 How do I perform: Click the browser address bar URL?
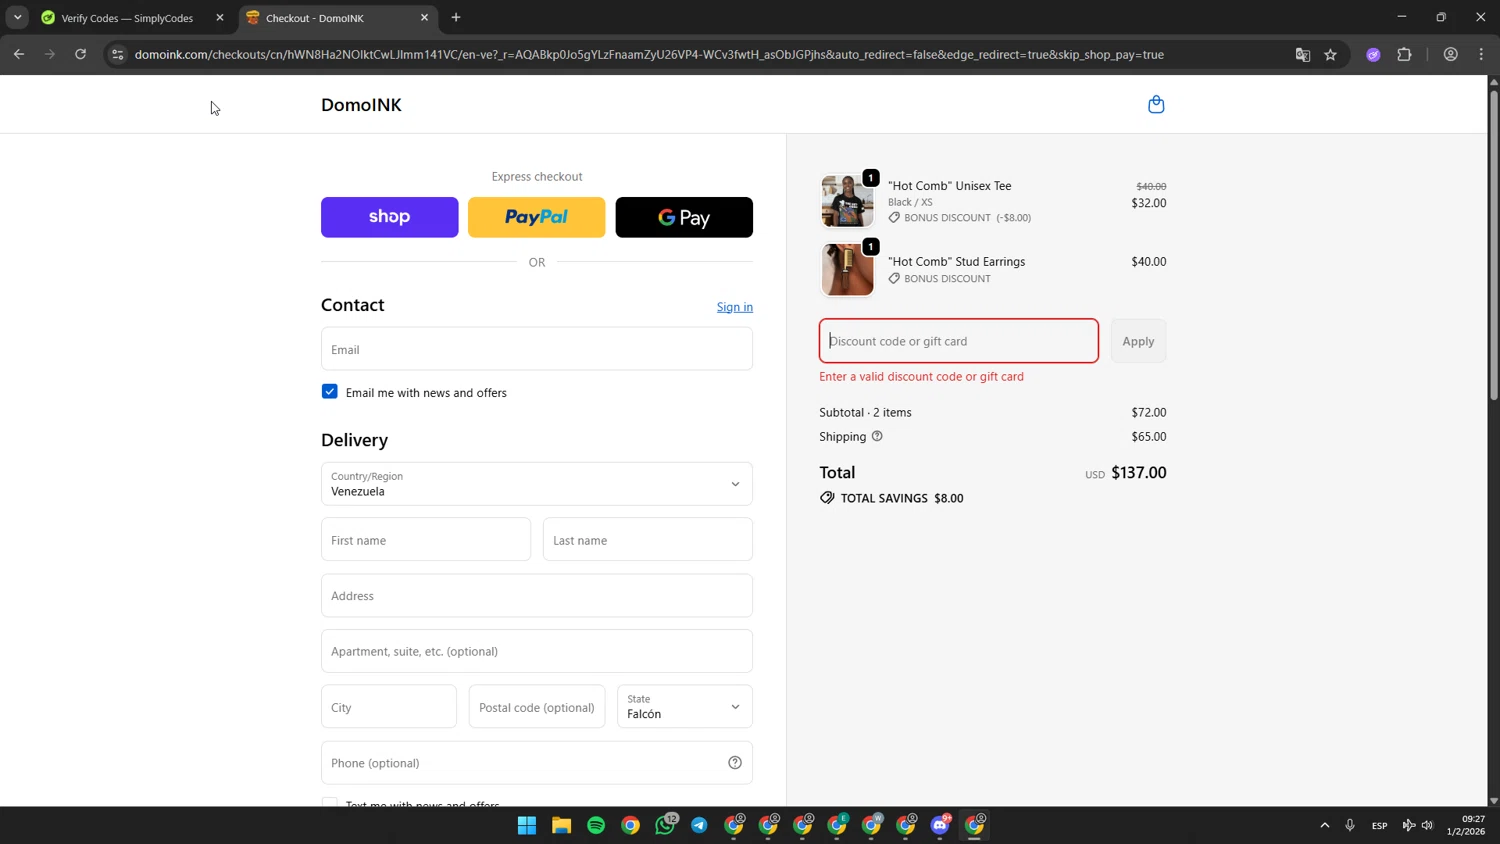pyautogui.click(x=649, y=54)
